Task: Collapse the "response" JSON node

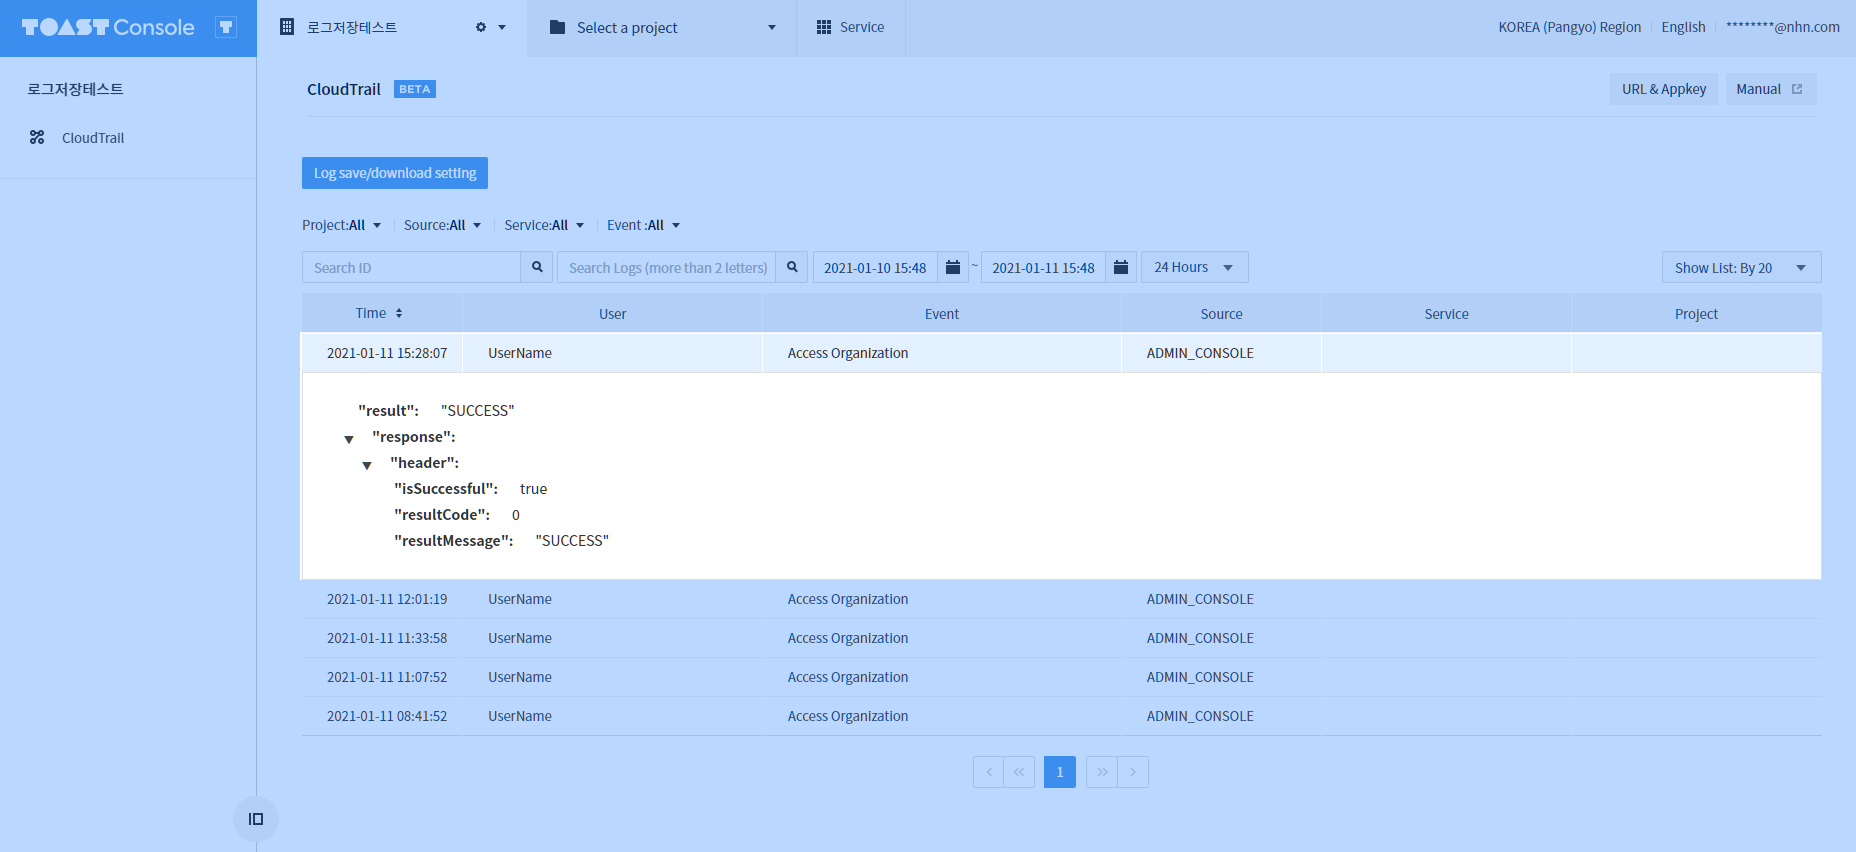Action: [x=349, y=439]
